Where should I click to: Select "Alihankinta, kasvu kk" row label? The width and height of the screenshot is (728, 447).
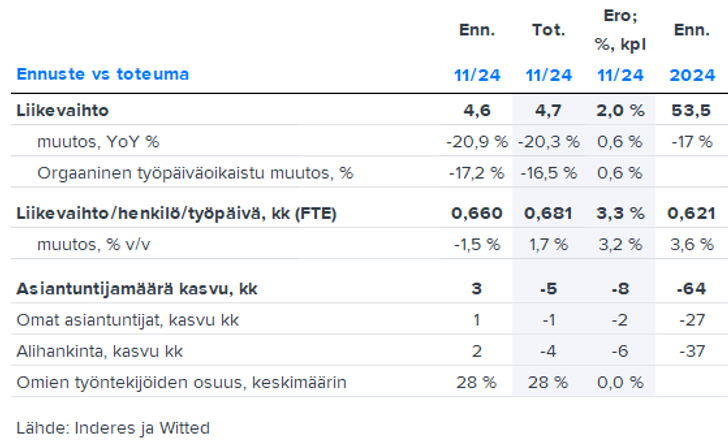99,351
